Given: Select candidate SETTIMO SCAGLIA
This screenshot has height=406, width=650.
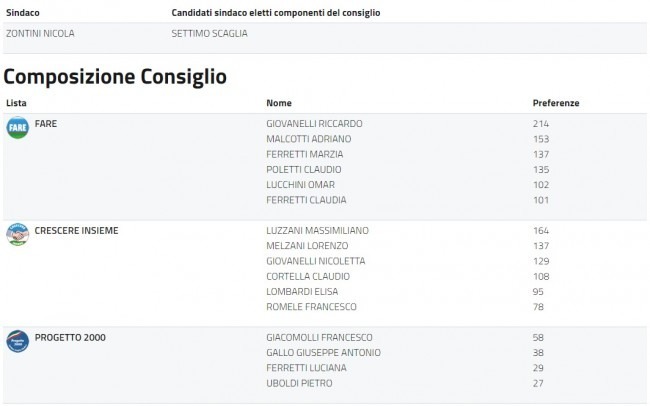Looking at the screenshot, I should click(209, 33).
